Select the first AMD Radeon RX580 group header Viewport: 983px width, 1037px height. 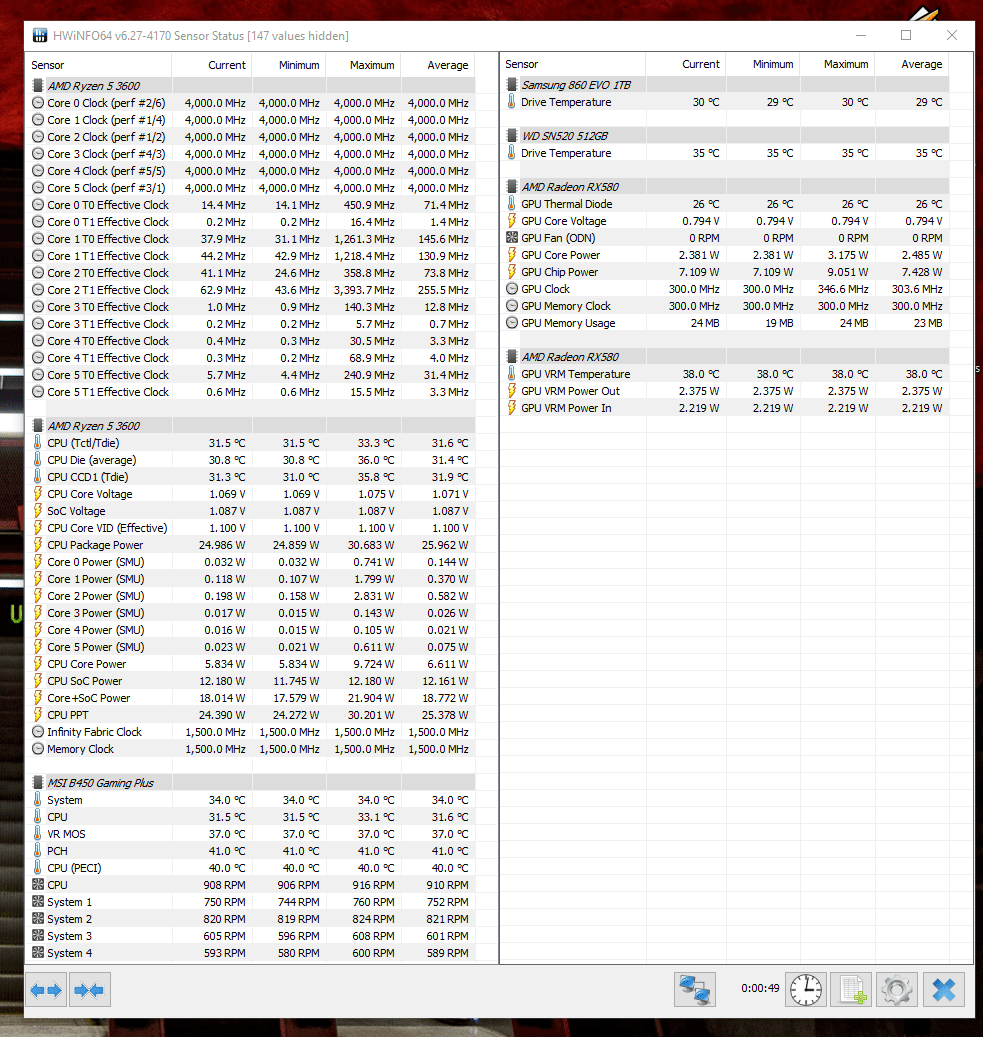pos(727,187)
